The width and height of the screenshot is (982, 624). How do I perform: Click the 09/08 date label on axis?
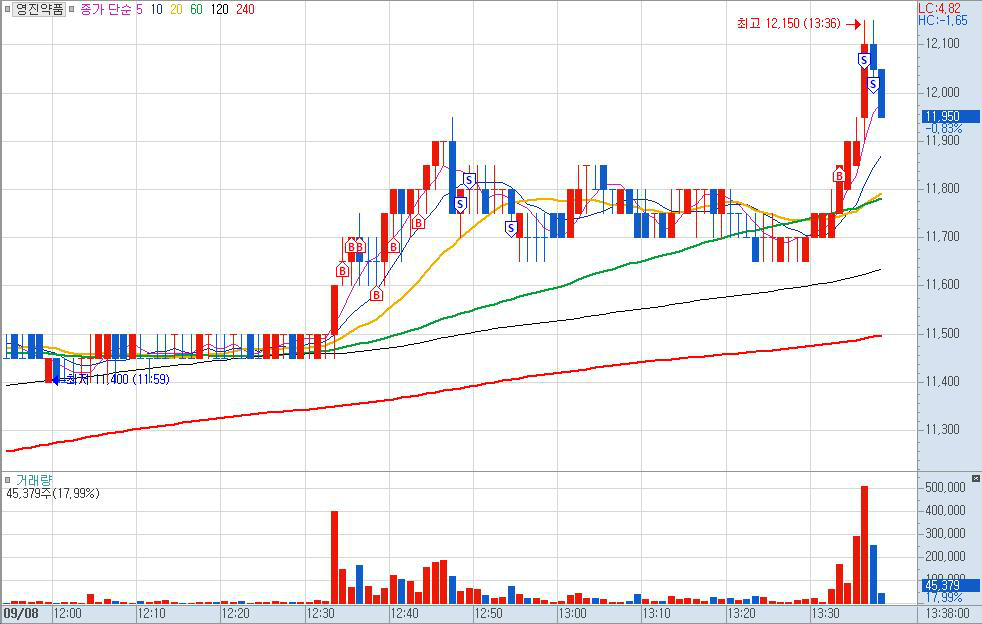(23, 612)
